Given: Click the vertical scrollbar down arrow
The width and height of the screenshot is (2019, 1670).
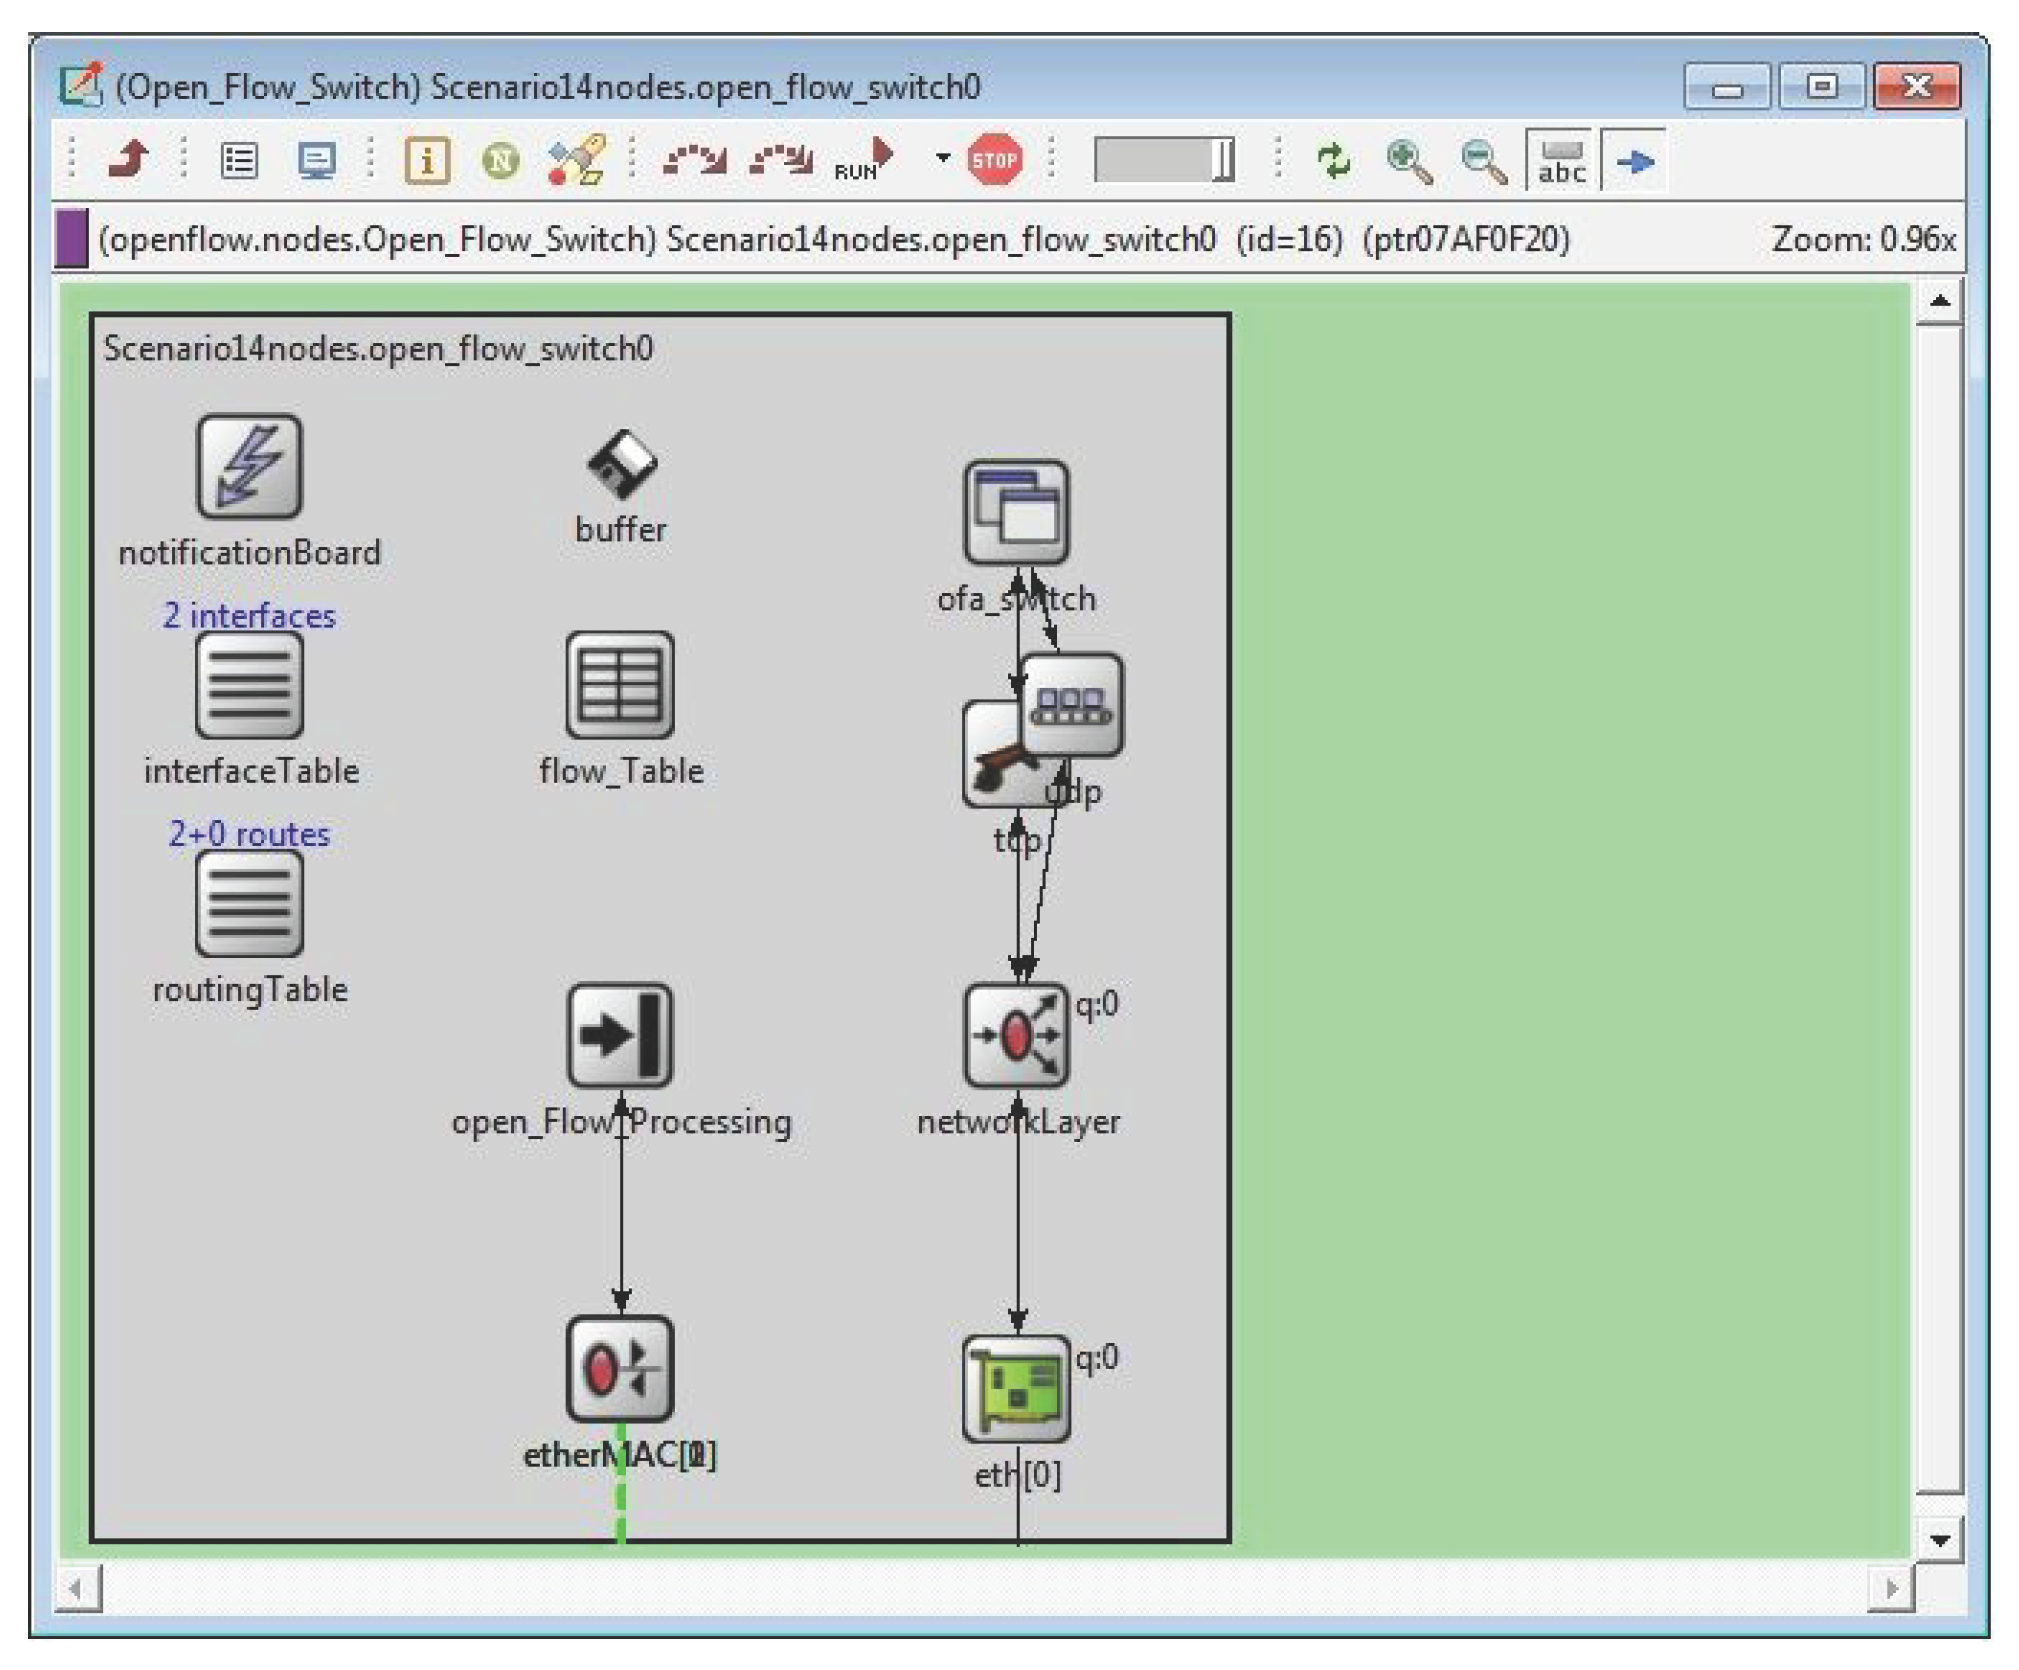Looking at the screenshot, I should pyautogui.click(x=1939, y=1540).
